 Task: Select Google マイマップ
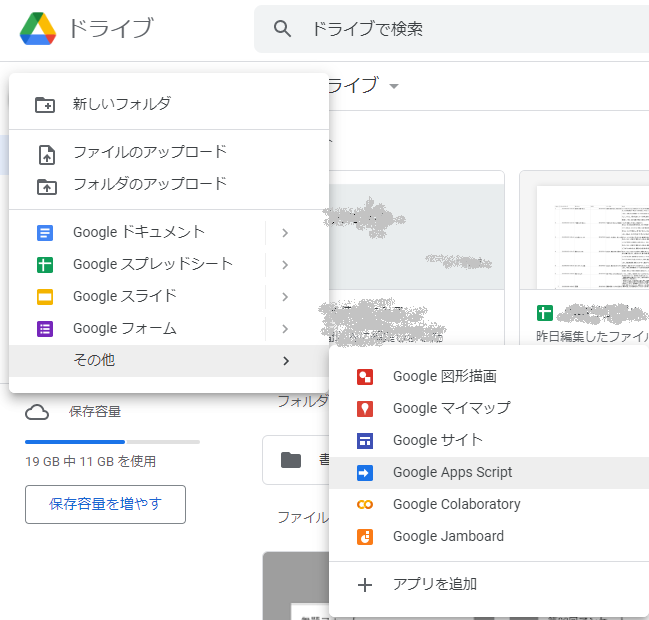pos(489,408)
